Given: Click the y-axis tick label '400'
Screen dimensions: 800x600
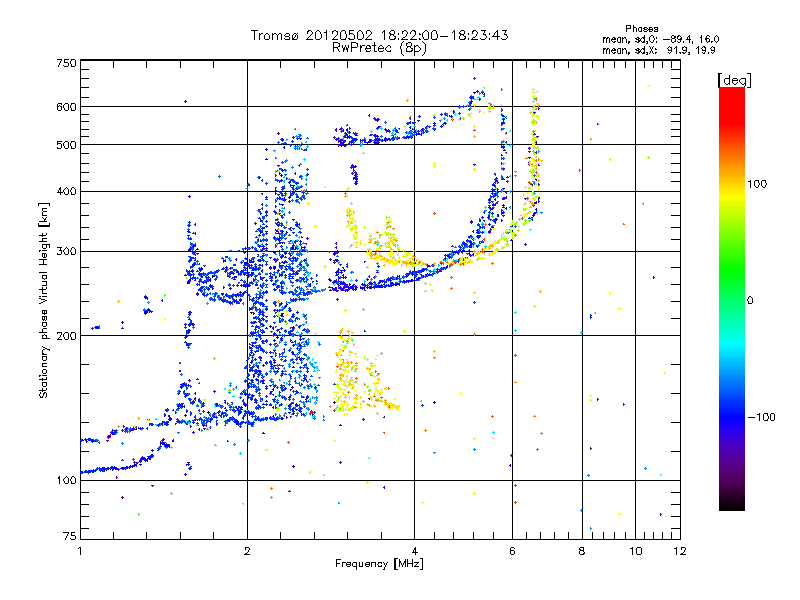Looking at the screenshot, I should point(66,191).
